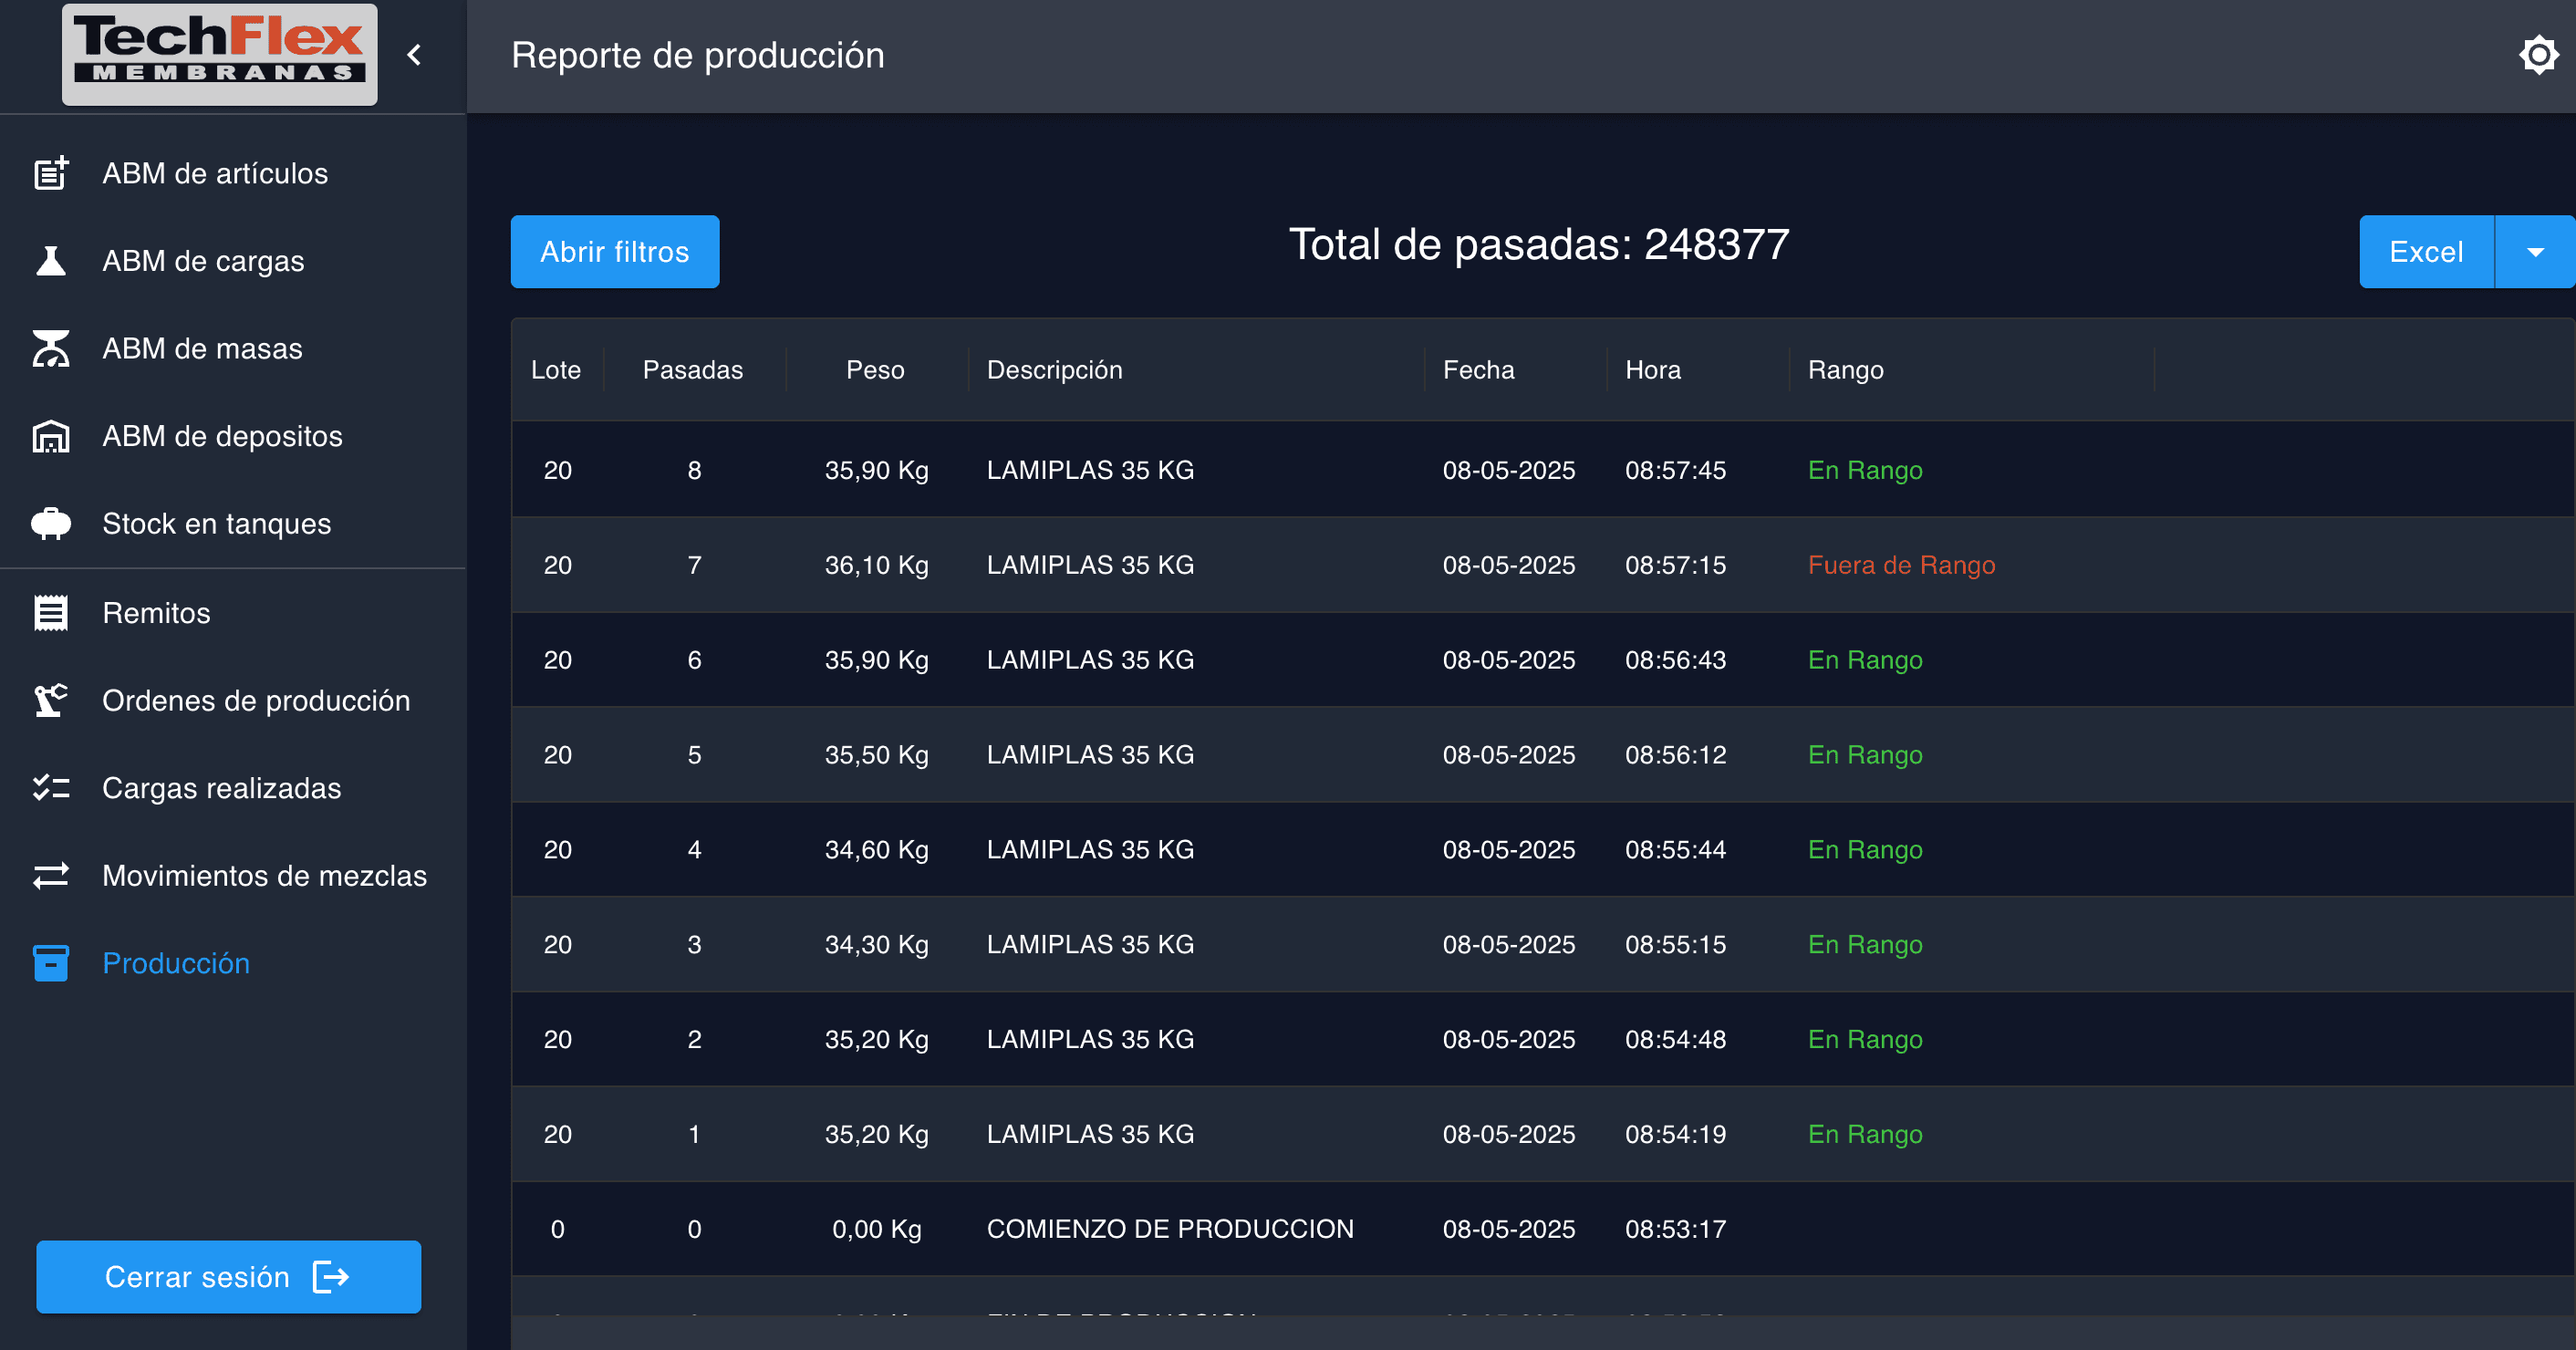Expand the Excel export dropdown arrow
Viewport: 2576px width, 1350px height.
tap(2534, 252)
